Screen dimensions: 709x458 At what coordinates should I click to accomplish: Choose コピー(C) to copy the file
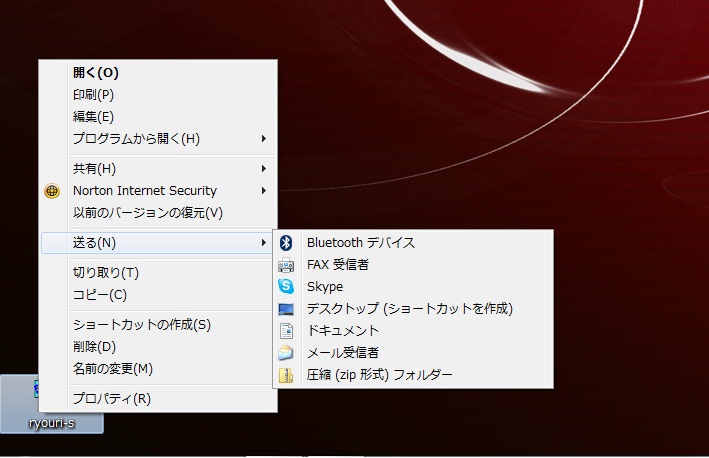[x=158, y=295]
